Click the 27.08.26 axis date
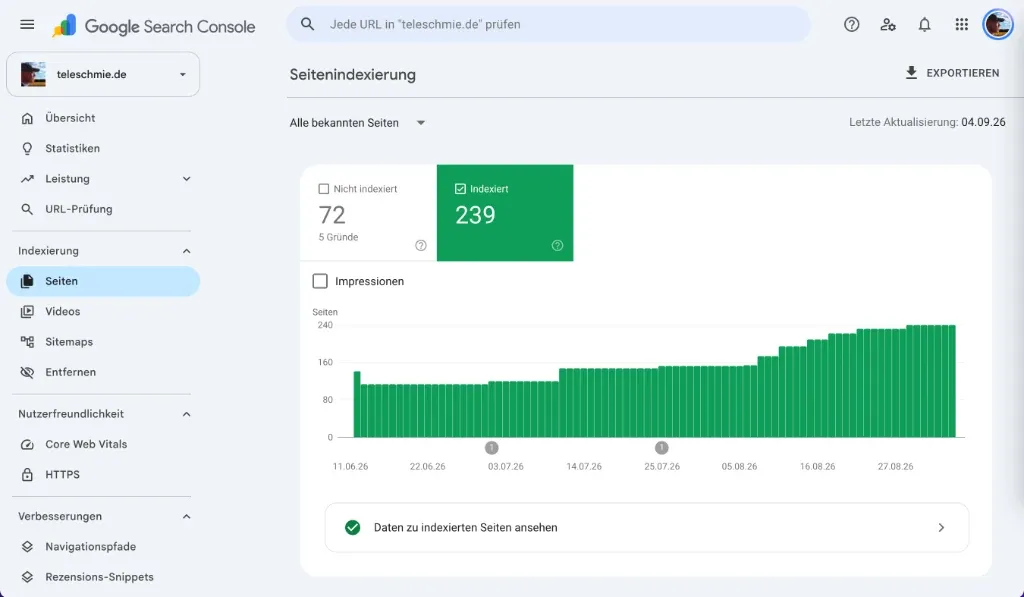This screenshot has width=1024, height=597. 895,466
